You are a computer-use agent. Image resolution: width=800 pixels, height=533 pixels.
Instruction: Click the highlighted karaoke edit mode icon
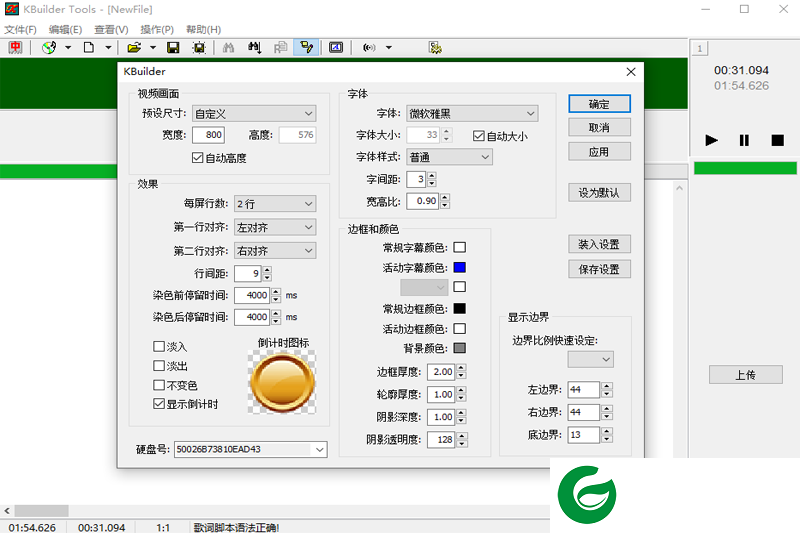pyautogui.click(x=307, y=47)
